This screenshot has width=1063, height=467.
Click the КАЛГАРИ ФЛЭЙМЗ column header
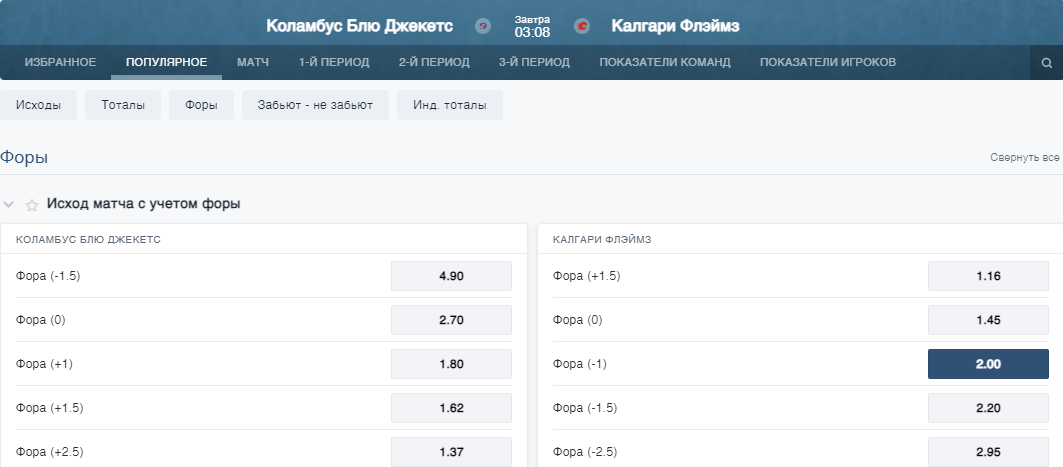(x=602, y=239)
